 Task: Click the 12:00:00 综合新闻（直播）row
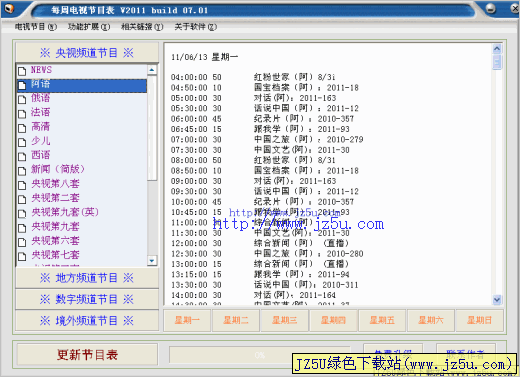[x=260, y=243]
